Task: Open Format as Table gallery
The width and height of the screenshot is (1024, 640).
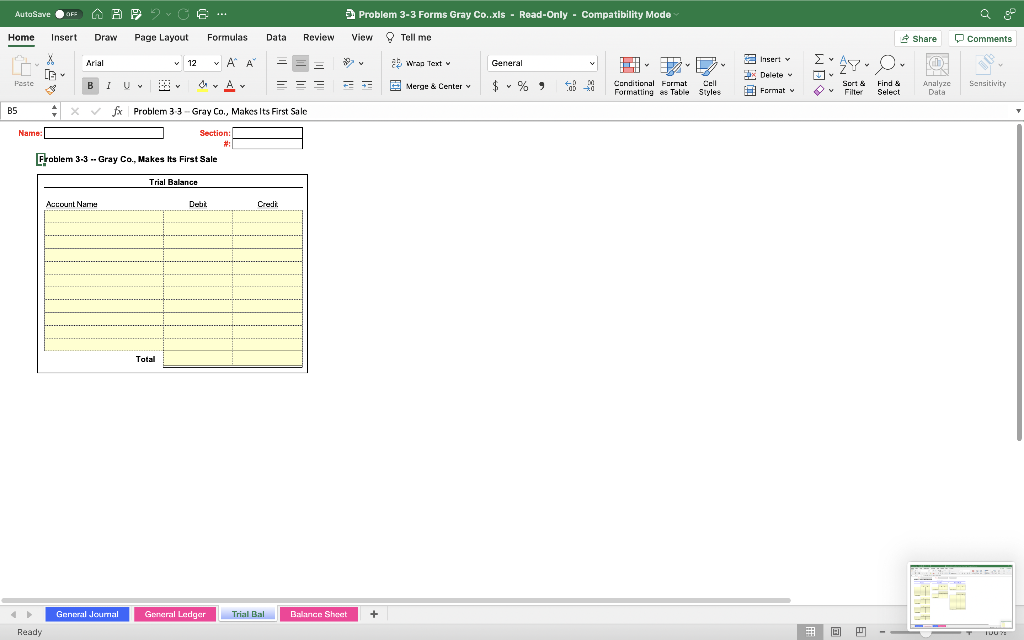Action: [x=674, y=75]
